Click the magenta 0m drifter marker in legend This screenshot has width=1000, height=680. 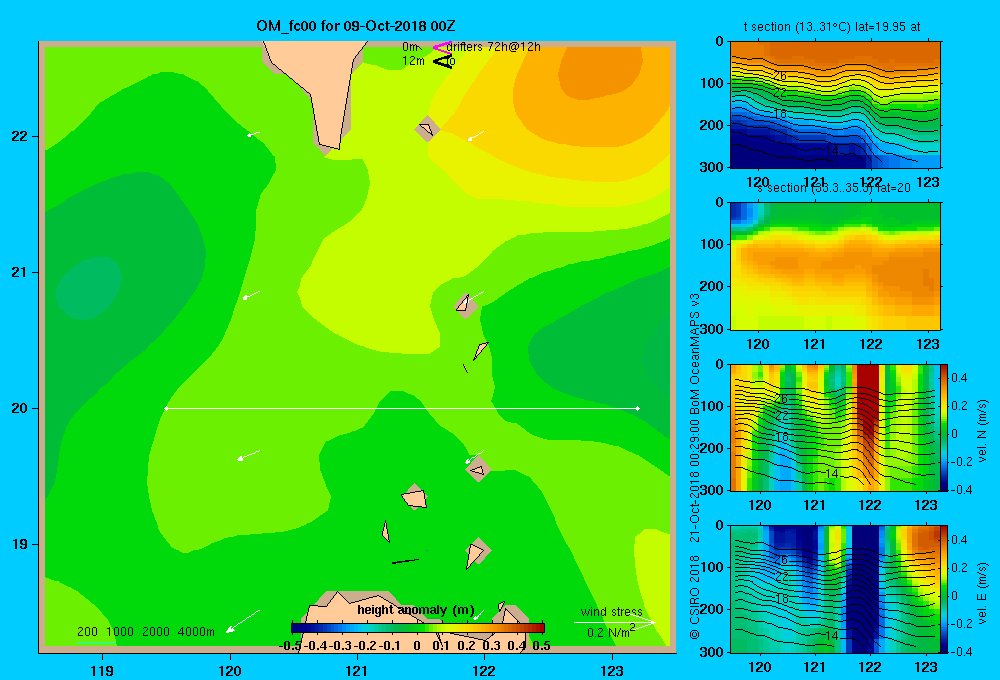(x=441, y=47)
